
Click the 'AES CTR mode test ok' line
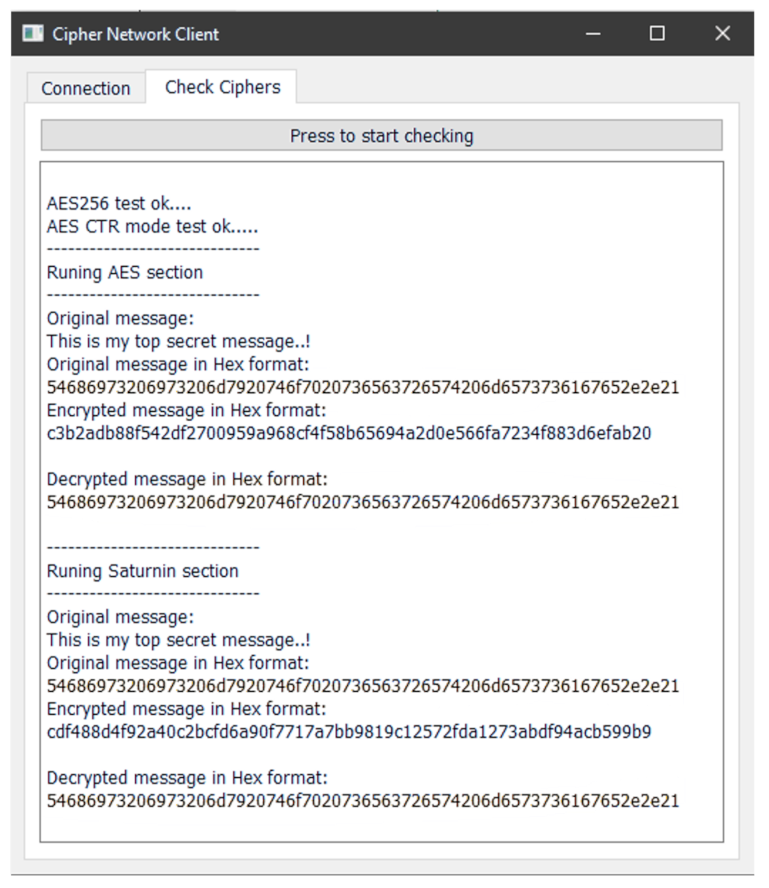pos(152,226)
